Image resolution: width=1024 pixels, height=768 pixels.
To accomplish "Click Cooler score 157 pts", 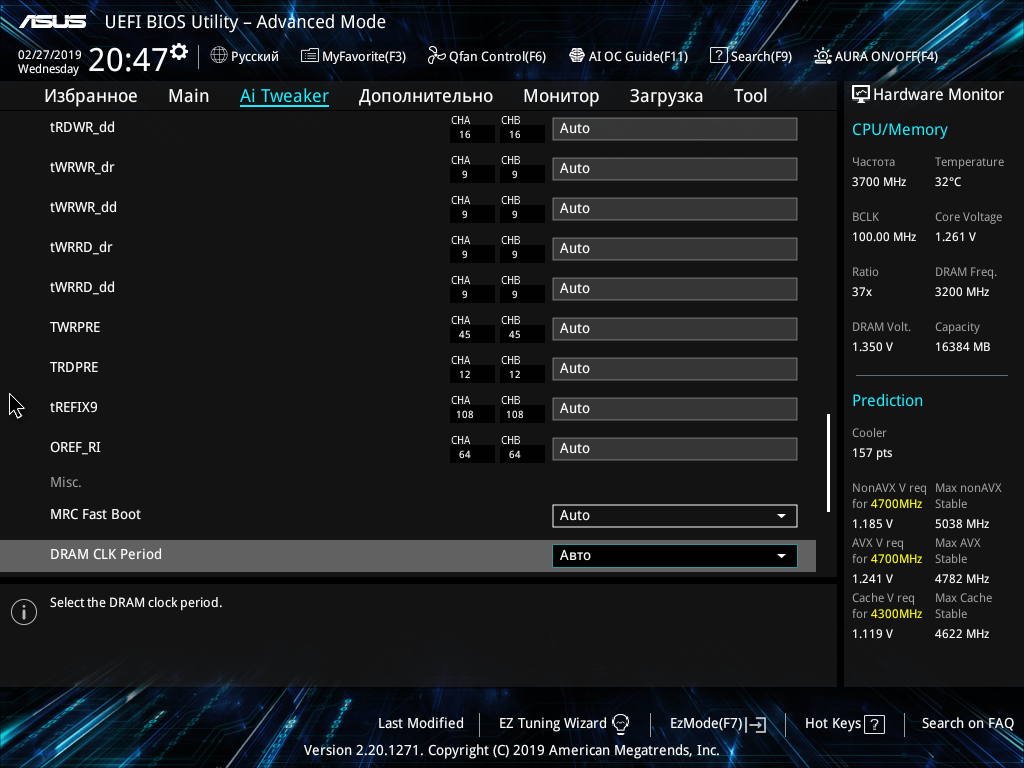I will (x=872, y=453).
